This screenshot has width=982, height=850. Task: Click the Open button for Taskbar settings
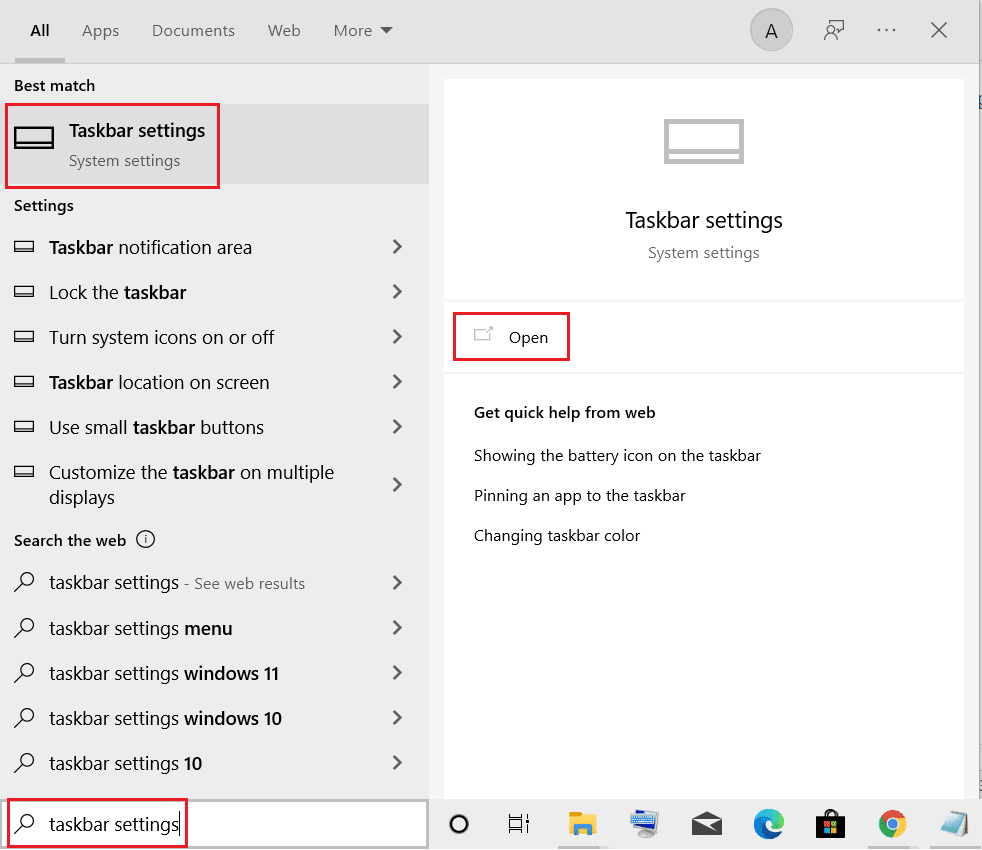pyautogui.click(x=511, y=337)
